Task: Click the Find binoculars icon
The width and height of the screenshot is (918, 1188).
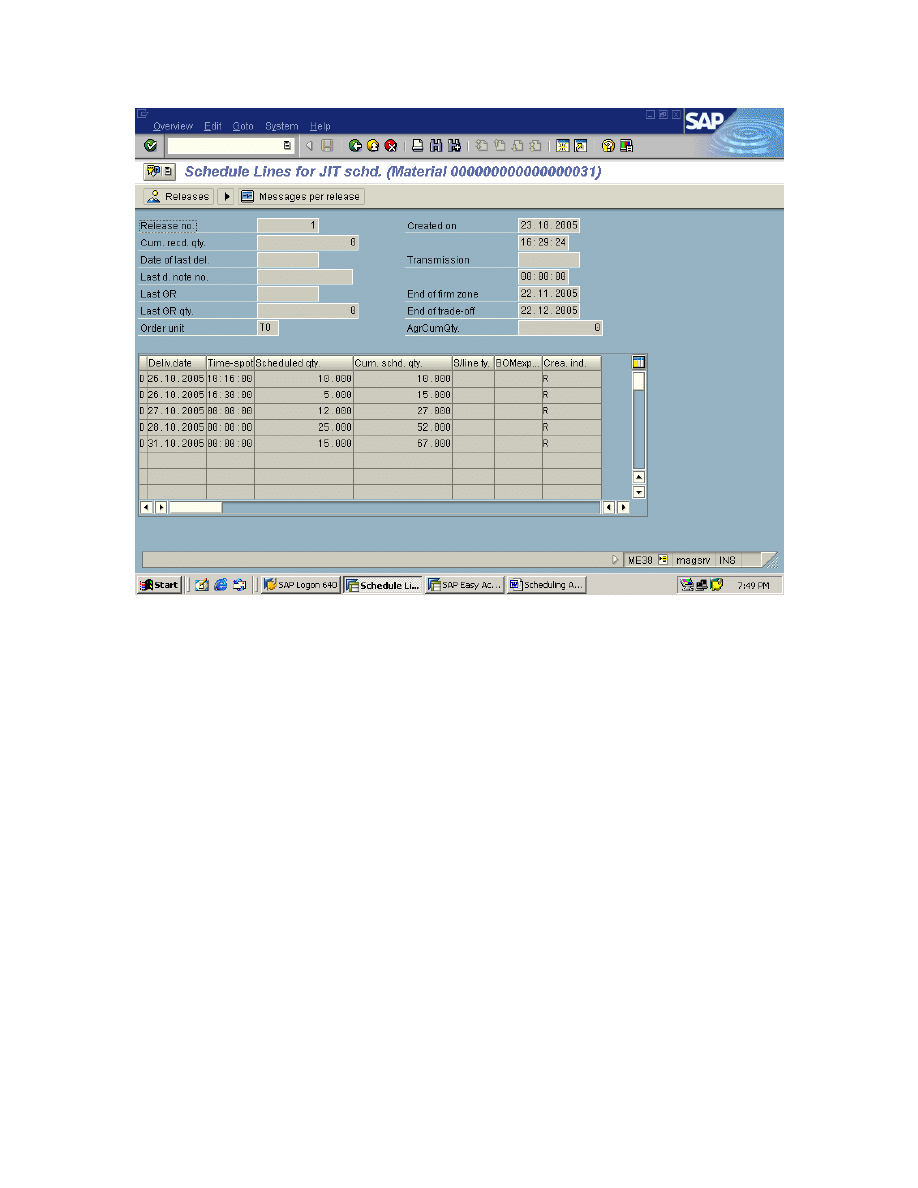Action: coord(436,146)
